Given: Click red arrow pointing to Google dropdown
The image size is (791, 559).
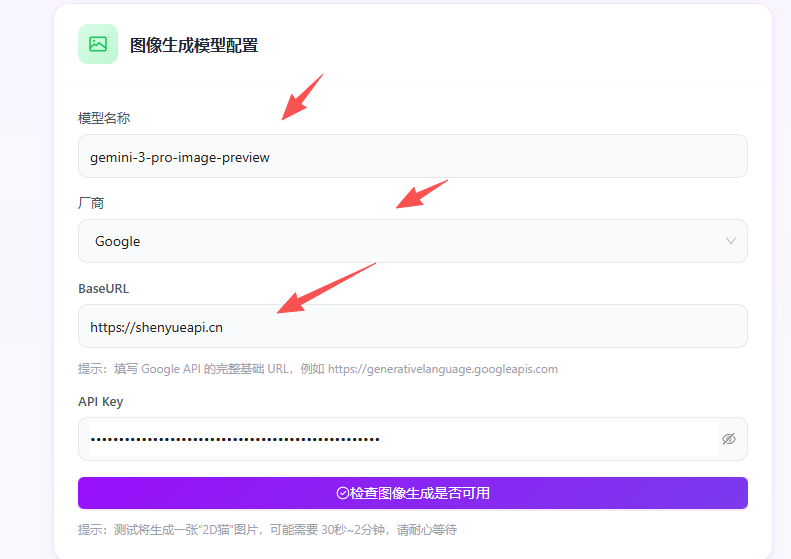Looking at the screenshot, I should (420, 194).
